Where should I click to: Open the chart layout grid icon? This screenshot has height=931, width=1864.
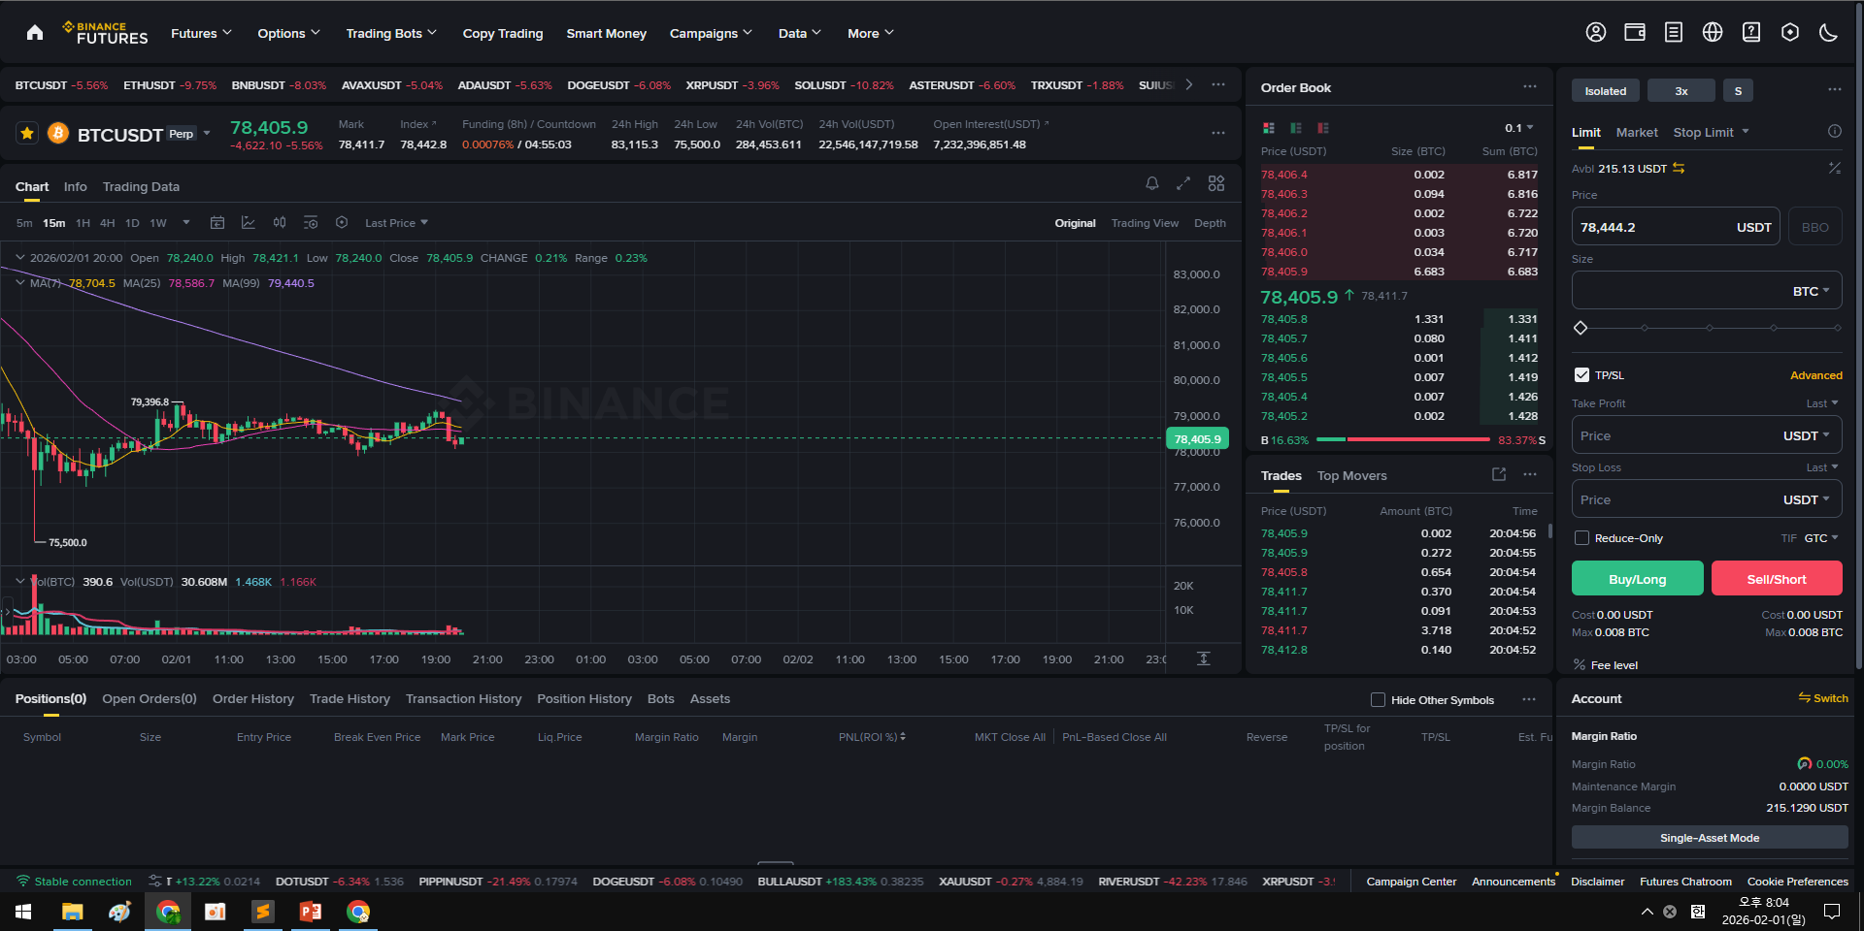1216,183
